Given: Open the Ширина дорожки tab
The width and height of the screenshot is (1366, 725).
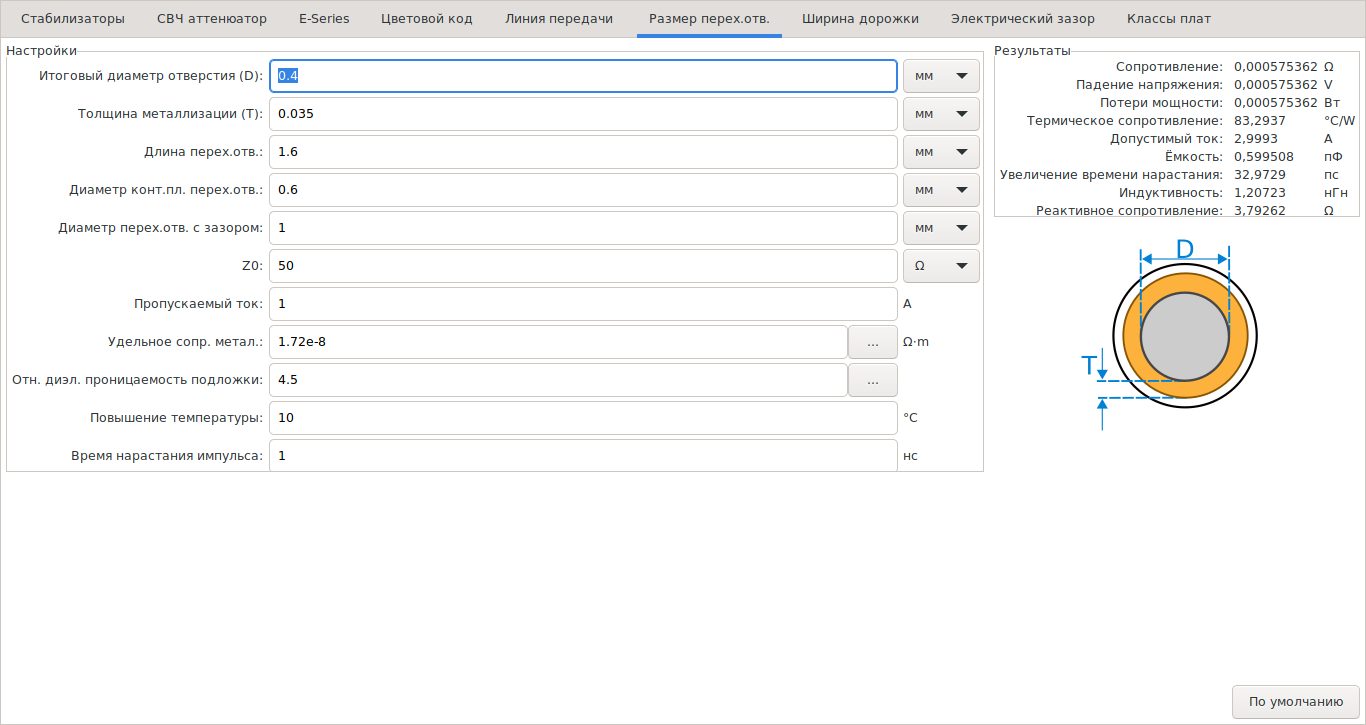Looking at the screenshot, I should point(860,19).
